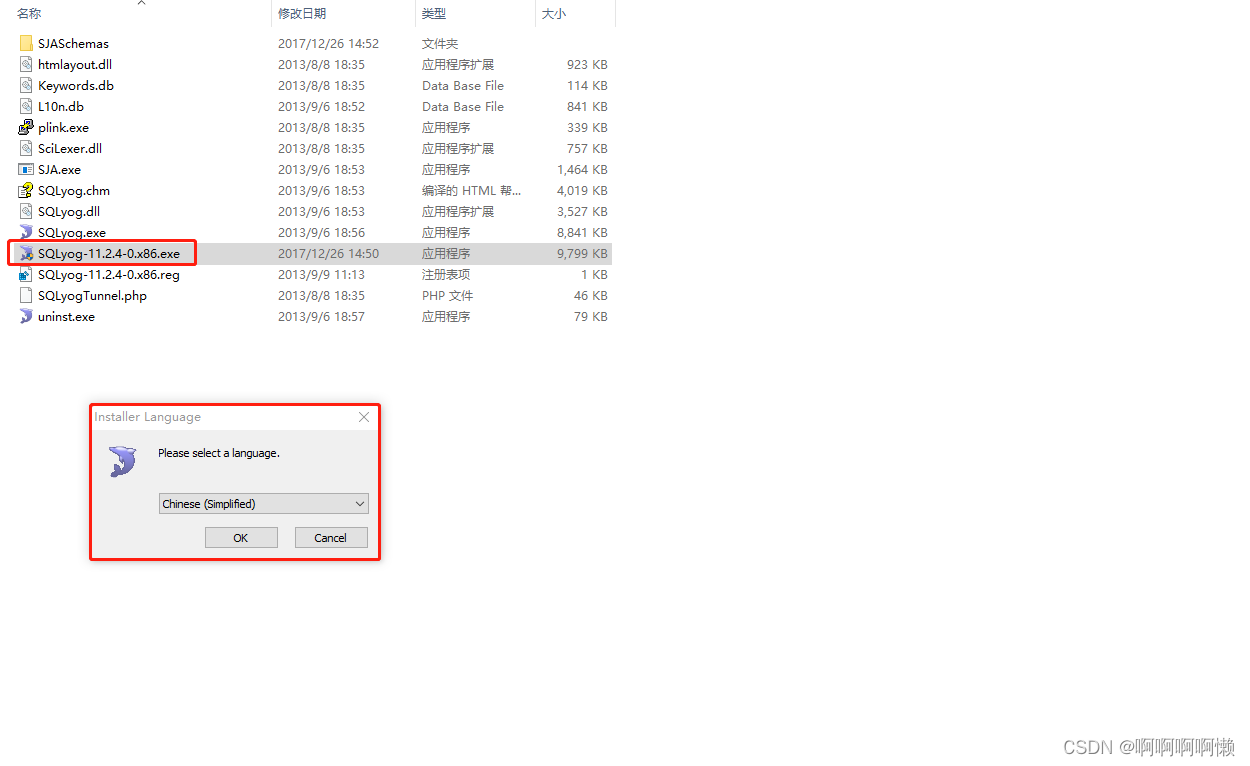Click the 注册表项 type cell

(446, 274)
